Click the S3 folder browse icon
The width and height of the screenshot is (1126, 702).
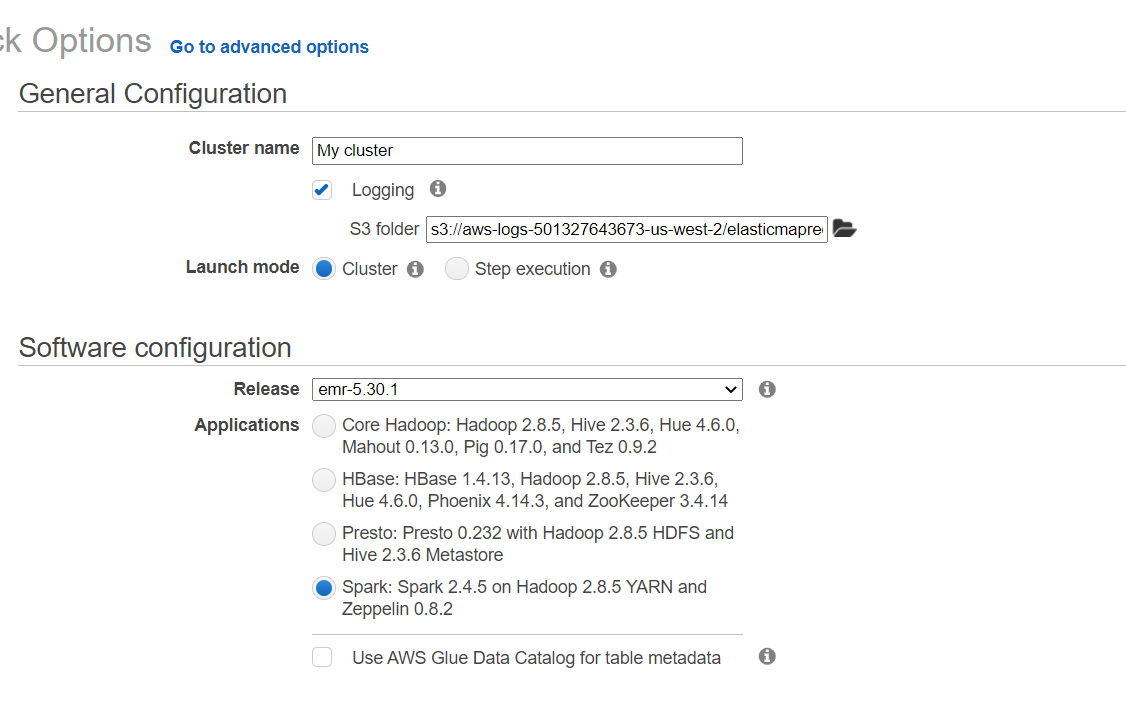844,229
